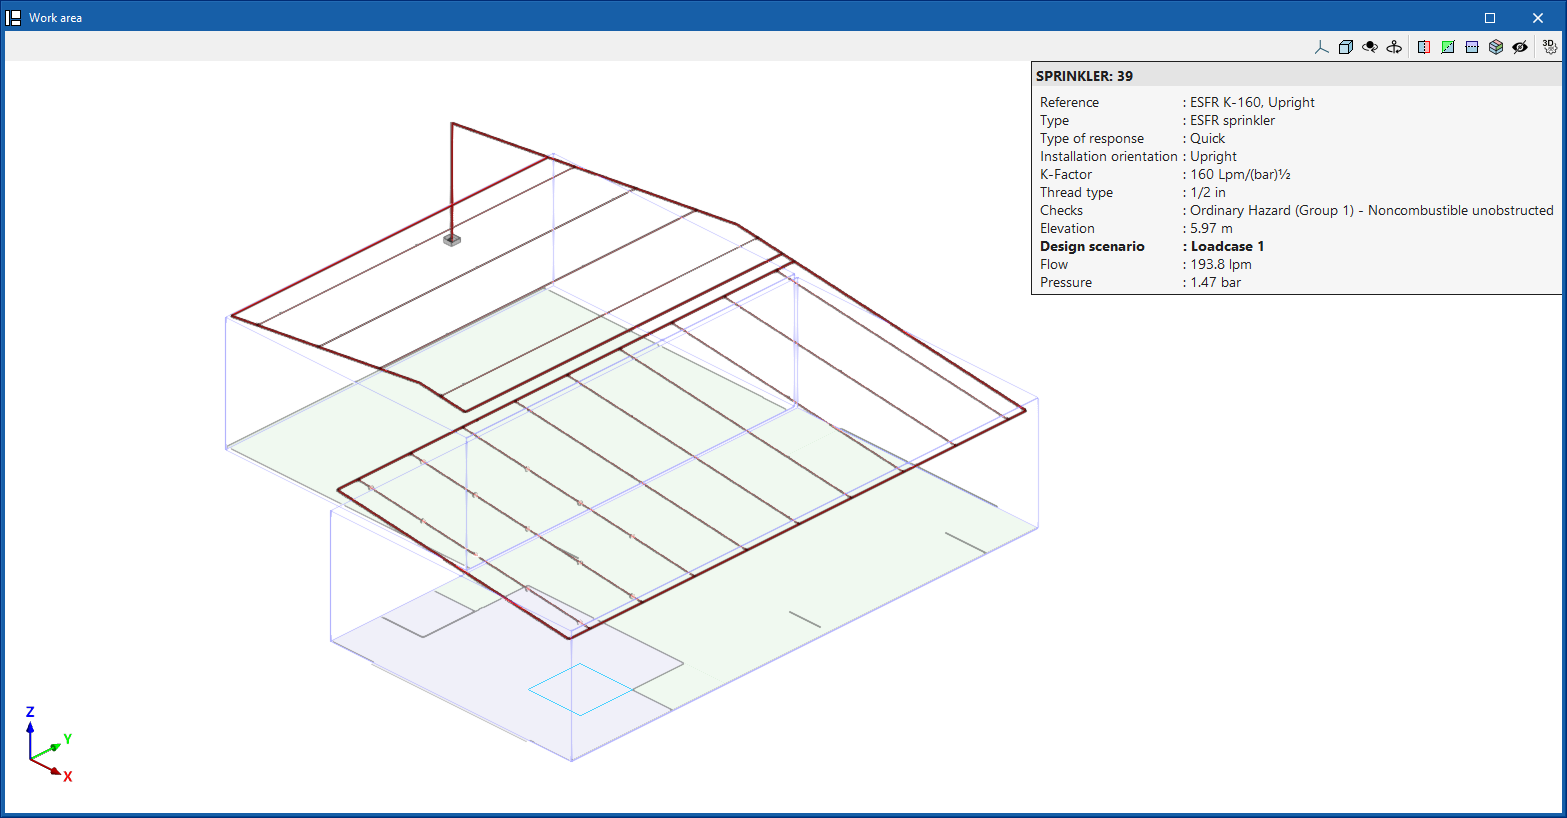
Task: Click the XYZ axis triad indicator
Action: pyautogui.click(x=48, y=745)
